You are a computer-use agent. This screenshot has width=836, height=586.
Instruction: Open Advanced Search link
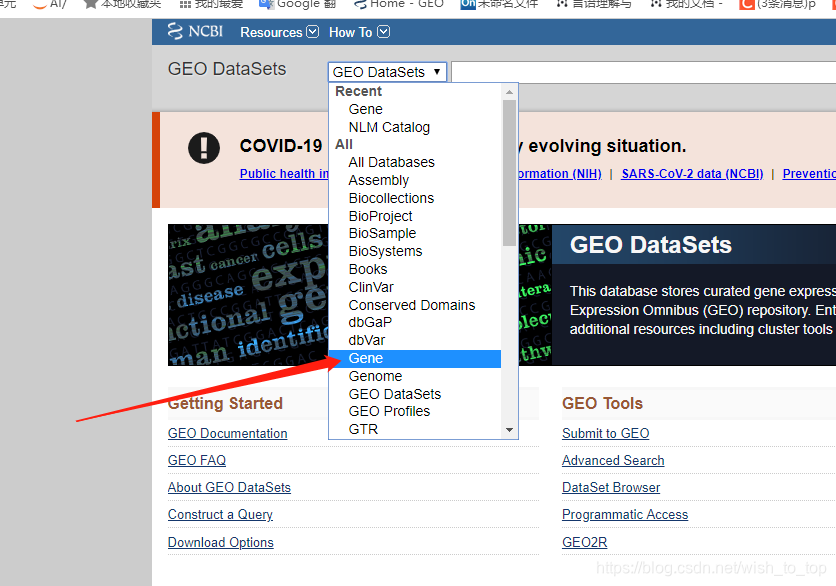pos(613,460)
